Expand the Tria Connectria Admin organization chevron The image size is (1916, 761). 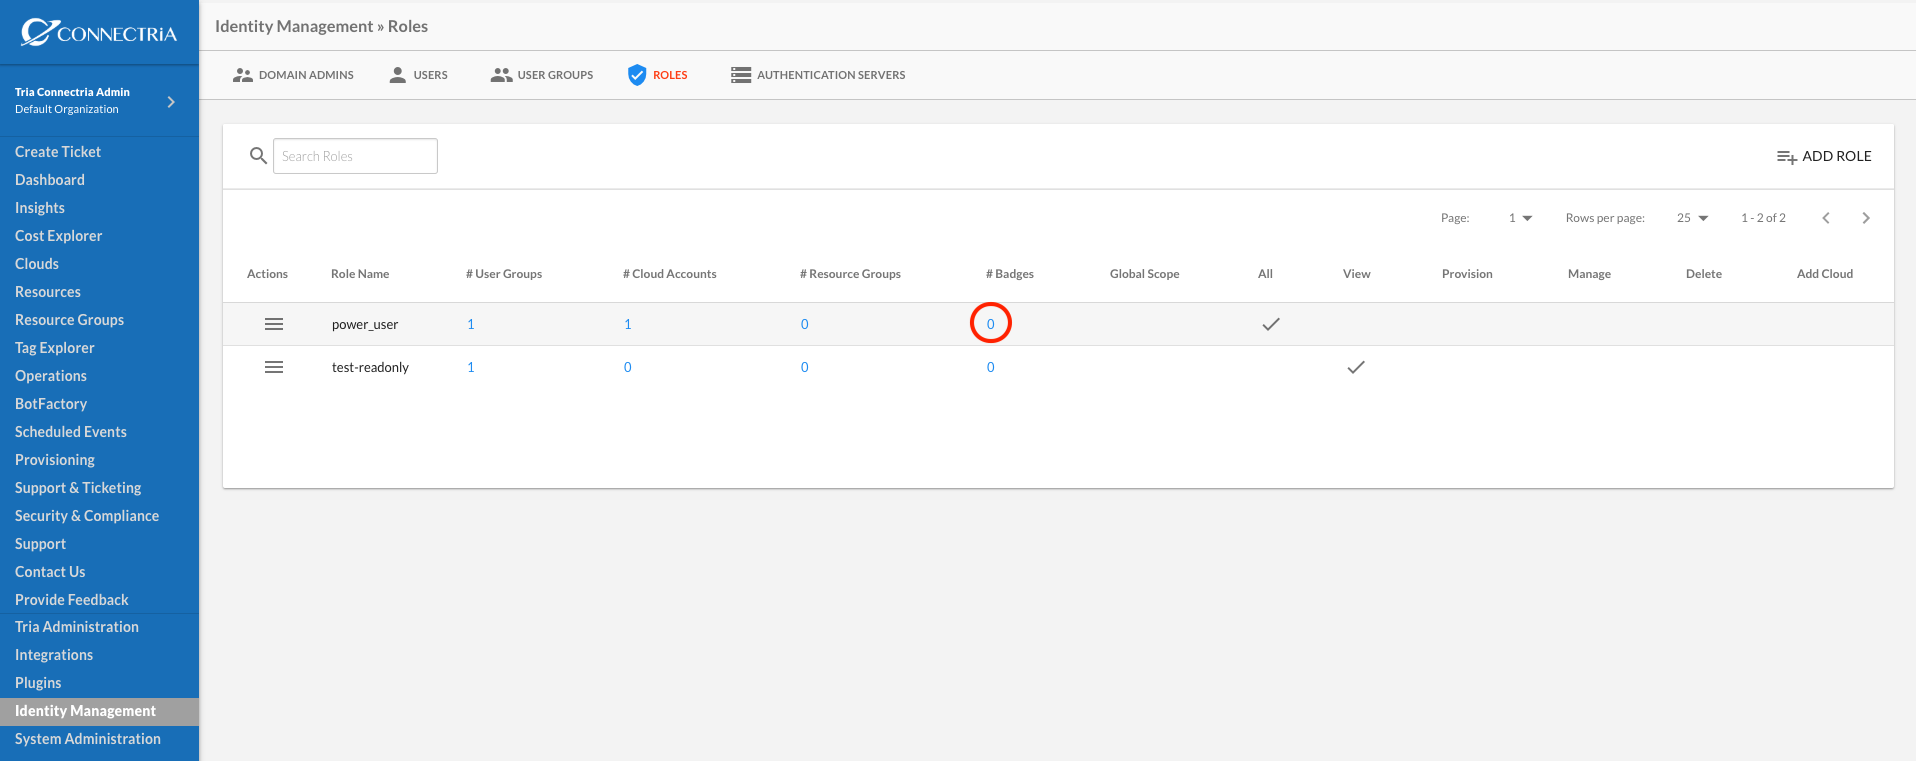(x=171, y=101)
